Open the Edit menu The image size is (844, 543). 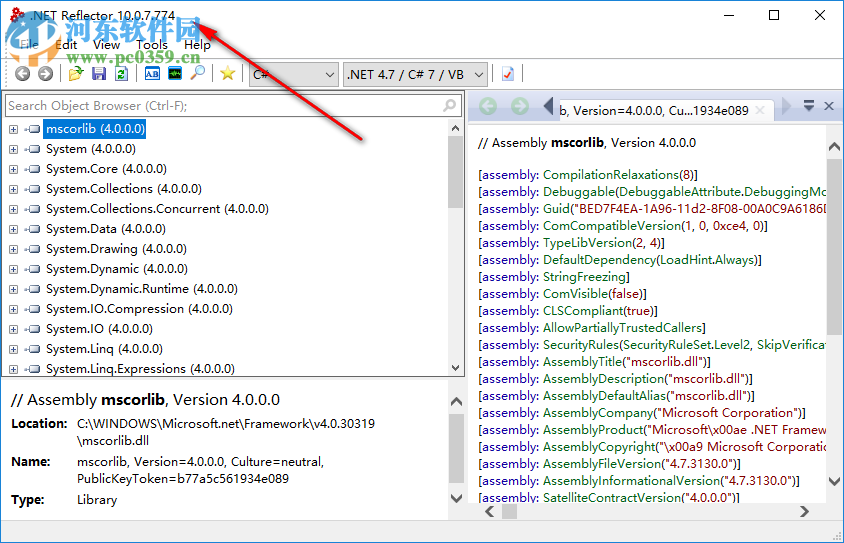click(67, 45)
